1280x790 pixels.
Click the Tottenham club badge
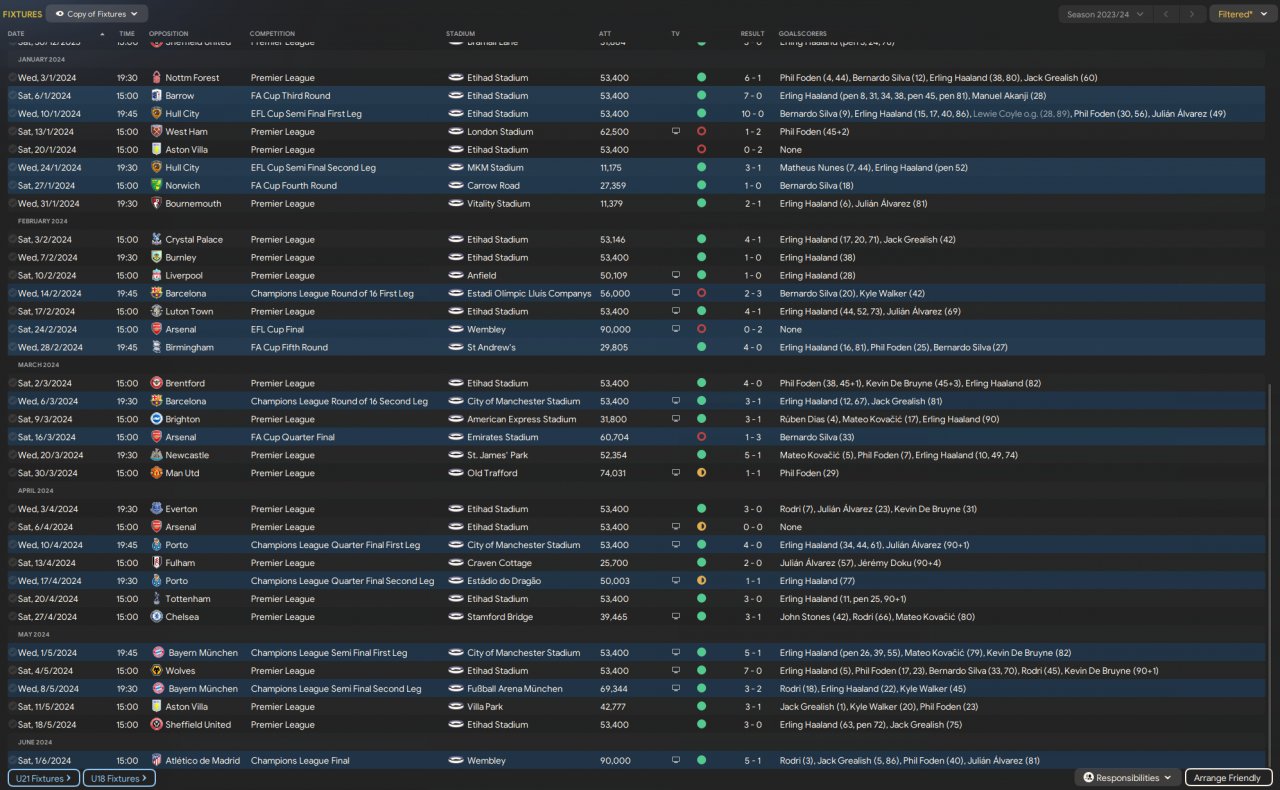(x=156, y=599)
